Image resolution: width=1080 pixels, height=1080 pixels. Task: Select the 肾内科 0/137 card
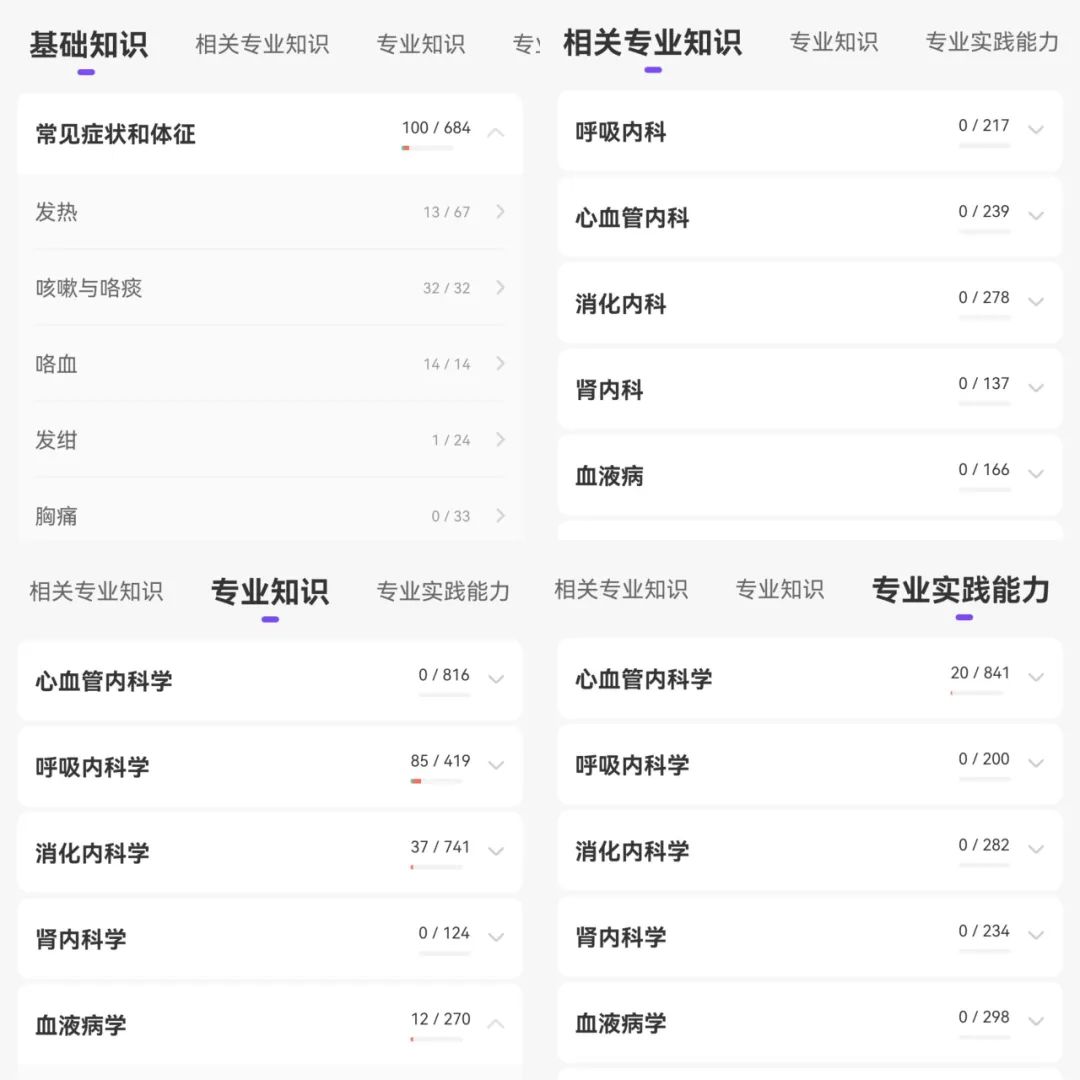(x=809, y=390)
